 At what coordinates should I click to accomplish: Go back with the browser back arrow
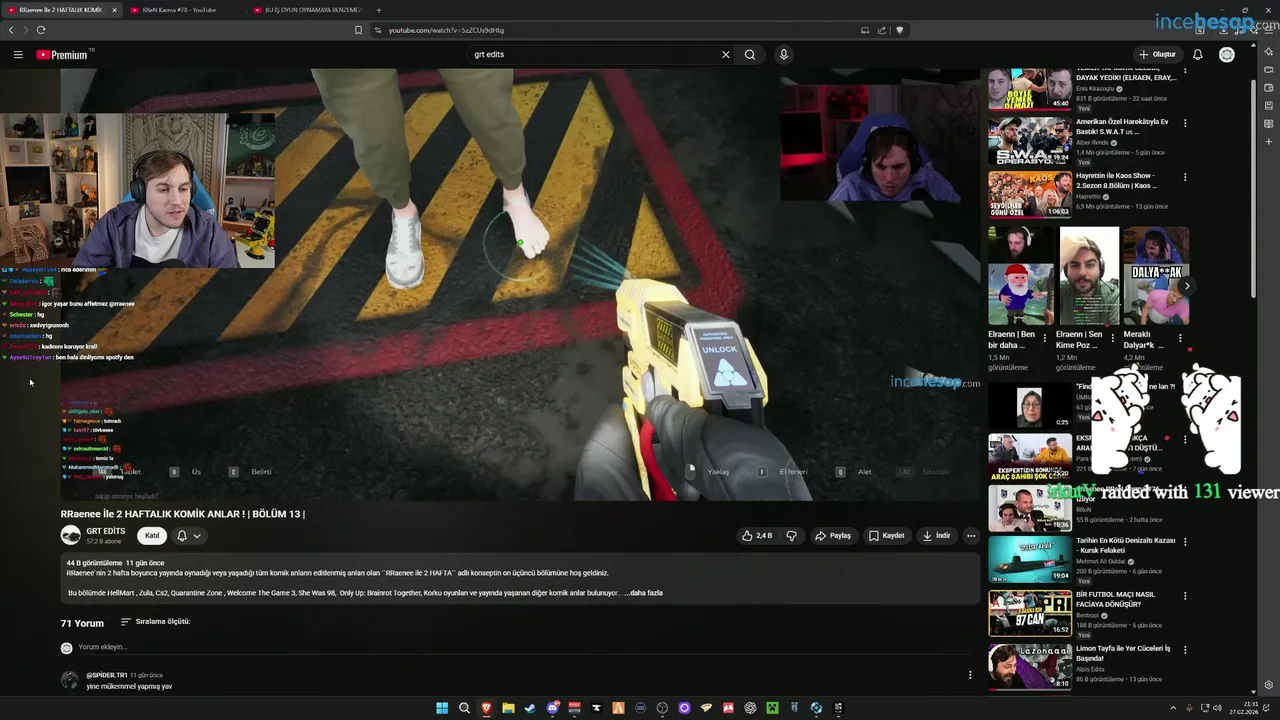click(x=11, y=30)
